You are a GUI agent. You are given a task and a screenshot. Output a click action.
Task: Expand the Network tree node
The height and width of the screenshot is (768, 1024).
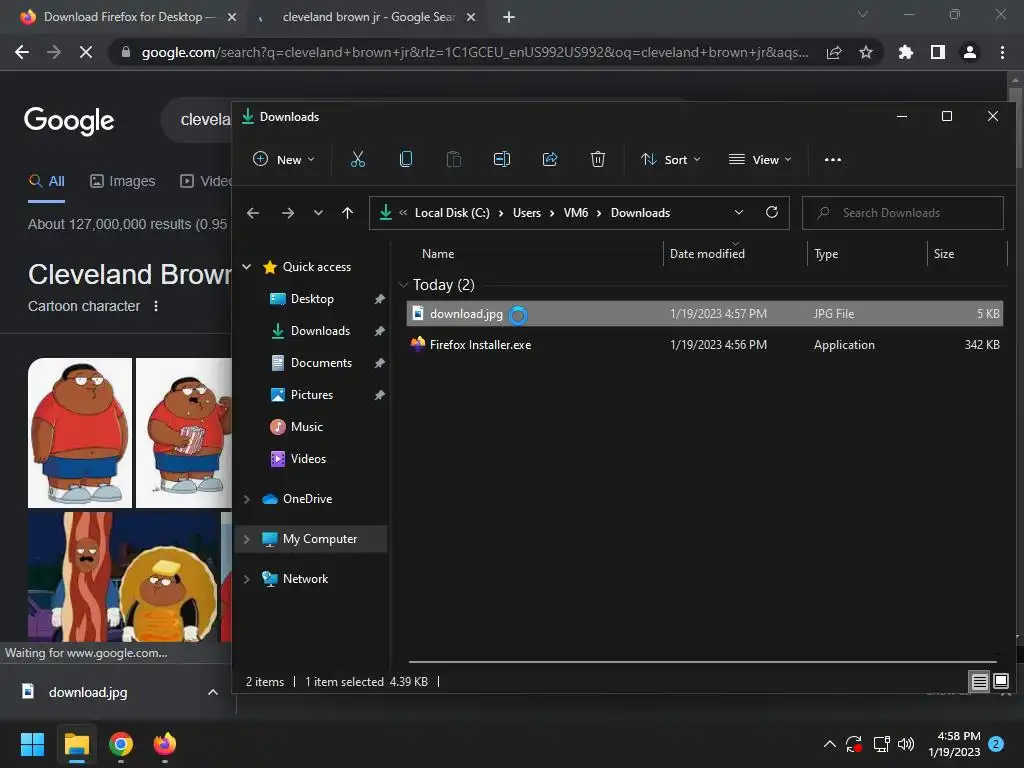click(x=247, y=579)
